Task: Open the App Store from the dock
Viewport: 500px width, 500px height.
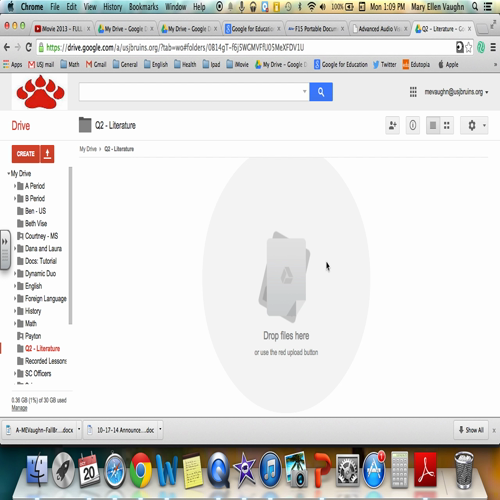Action: 374,470
